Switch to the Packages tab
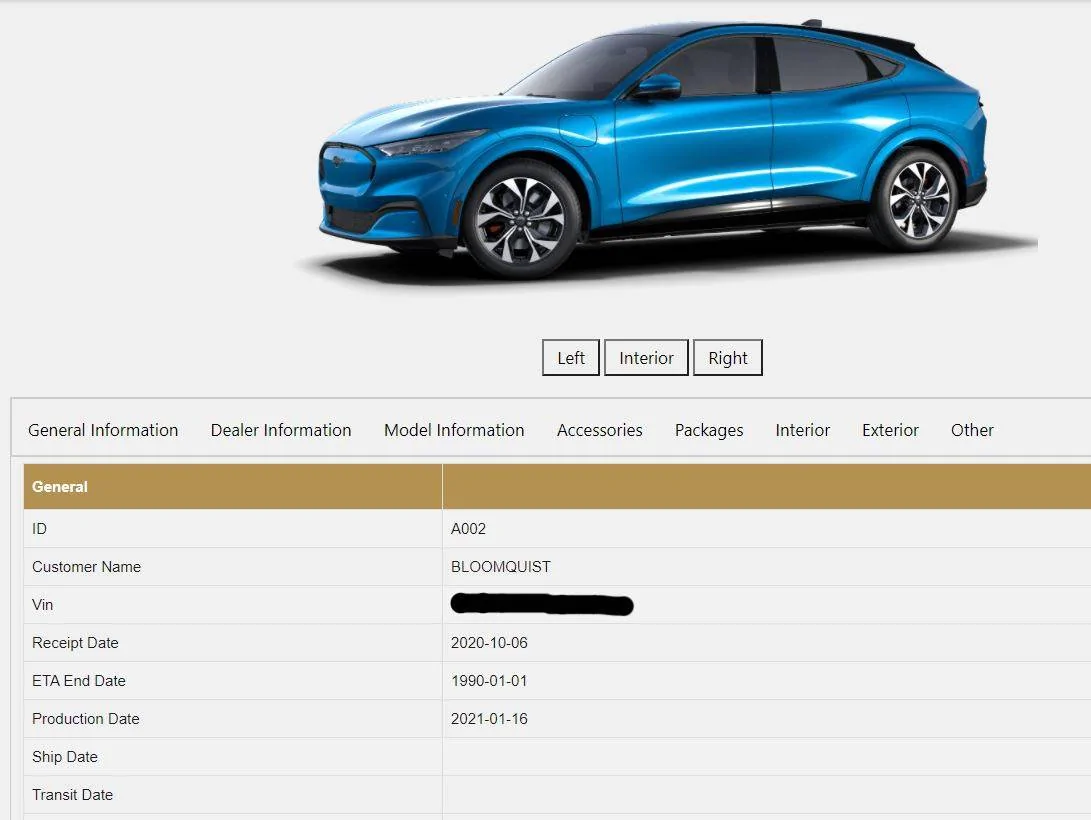The height and width of the screenshot is (820, 1091). (709, 431)
